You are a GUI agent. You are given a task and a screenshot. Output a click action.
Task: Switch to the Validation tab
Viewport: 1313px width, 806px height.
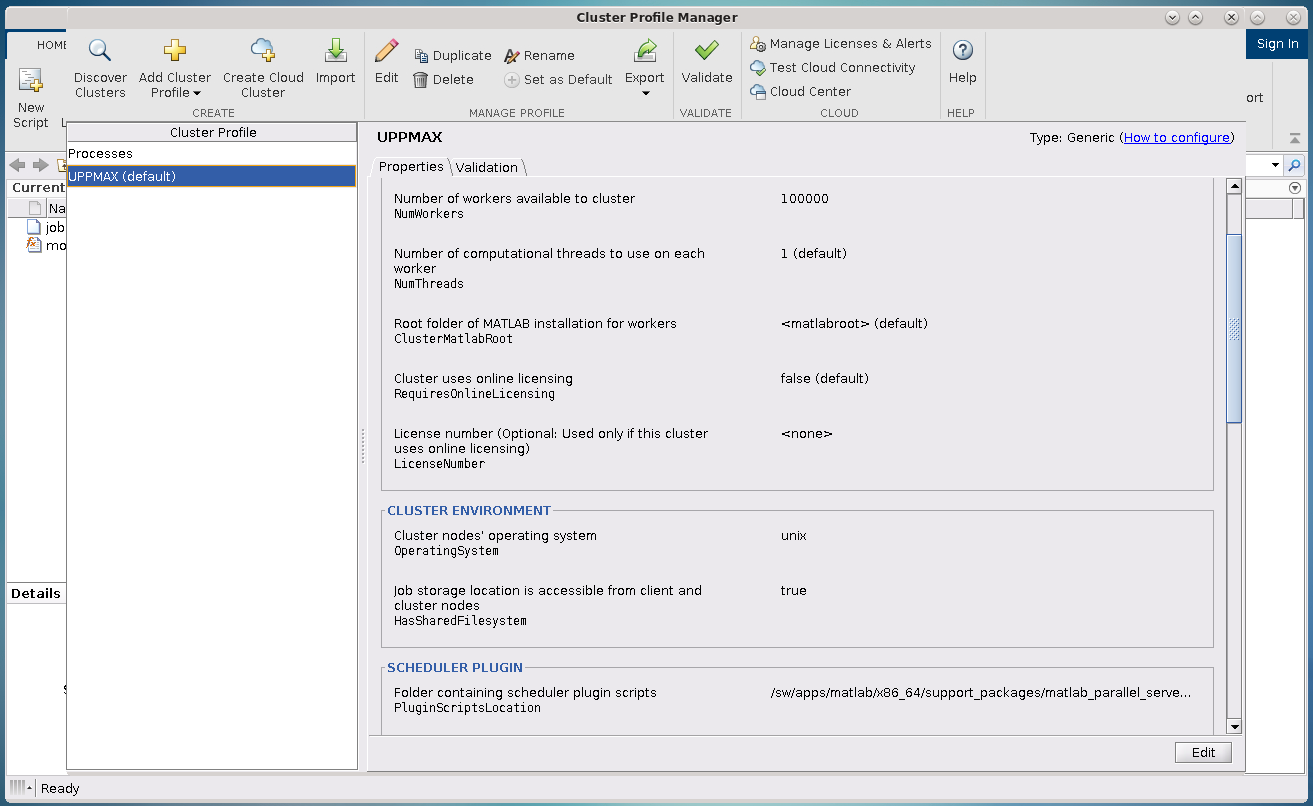[x=487, y=167]
